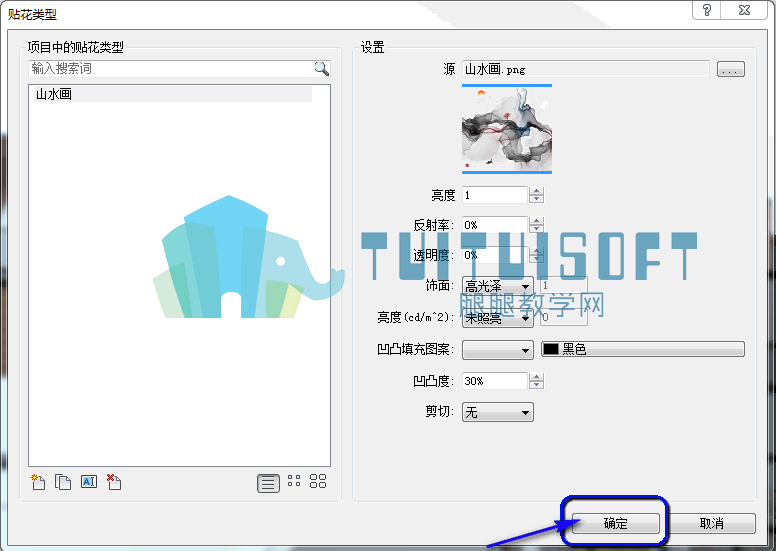Increase 凹凸度 with up spinner arrow
The width and height of the screenshot is (776, 551).
pos(536,376)
